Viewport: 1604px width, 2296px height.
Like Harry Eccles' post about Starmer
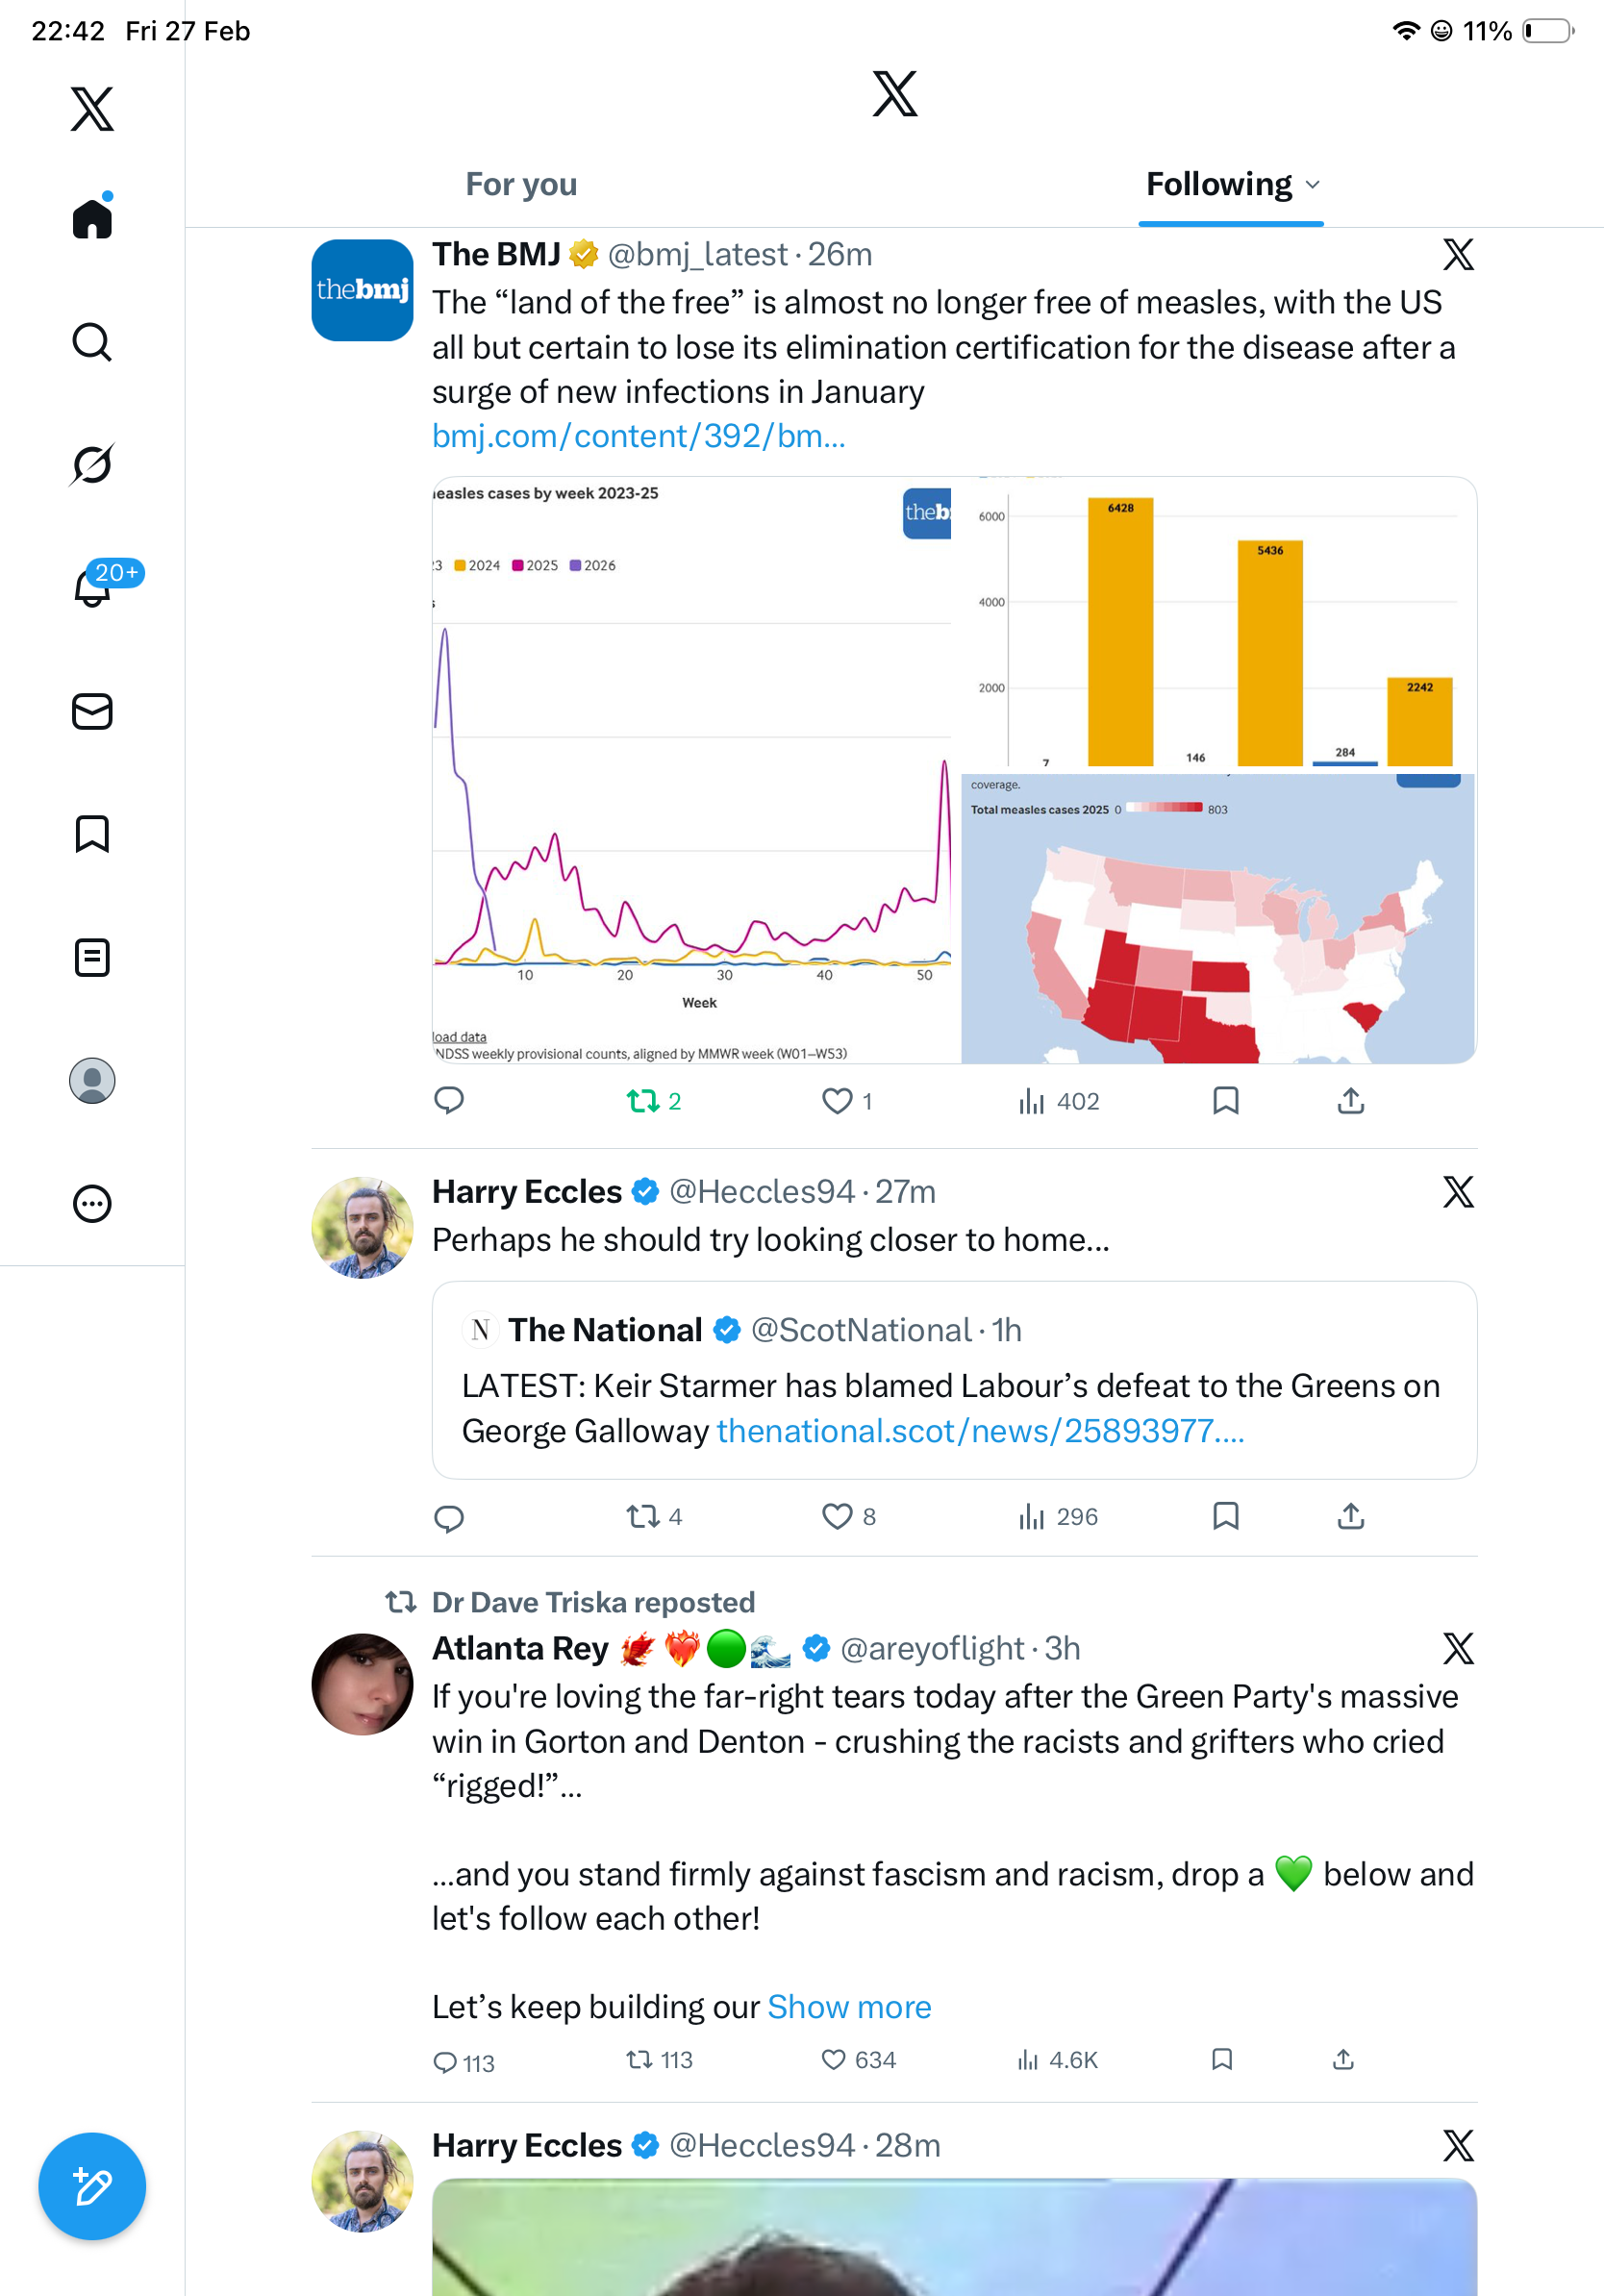[x=837, y=1516]
